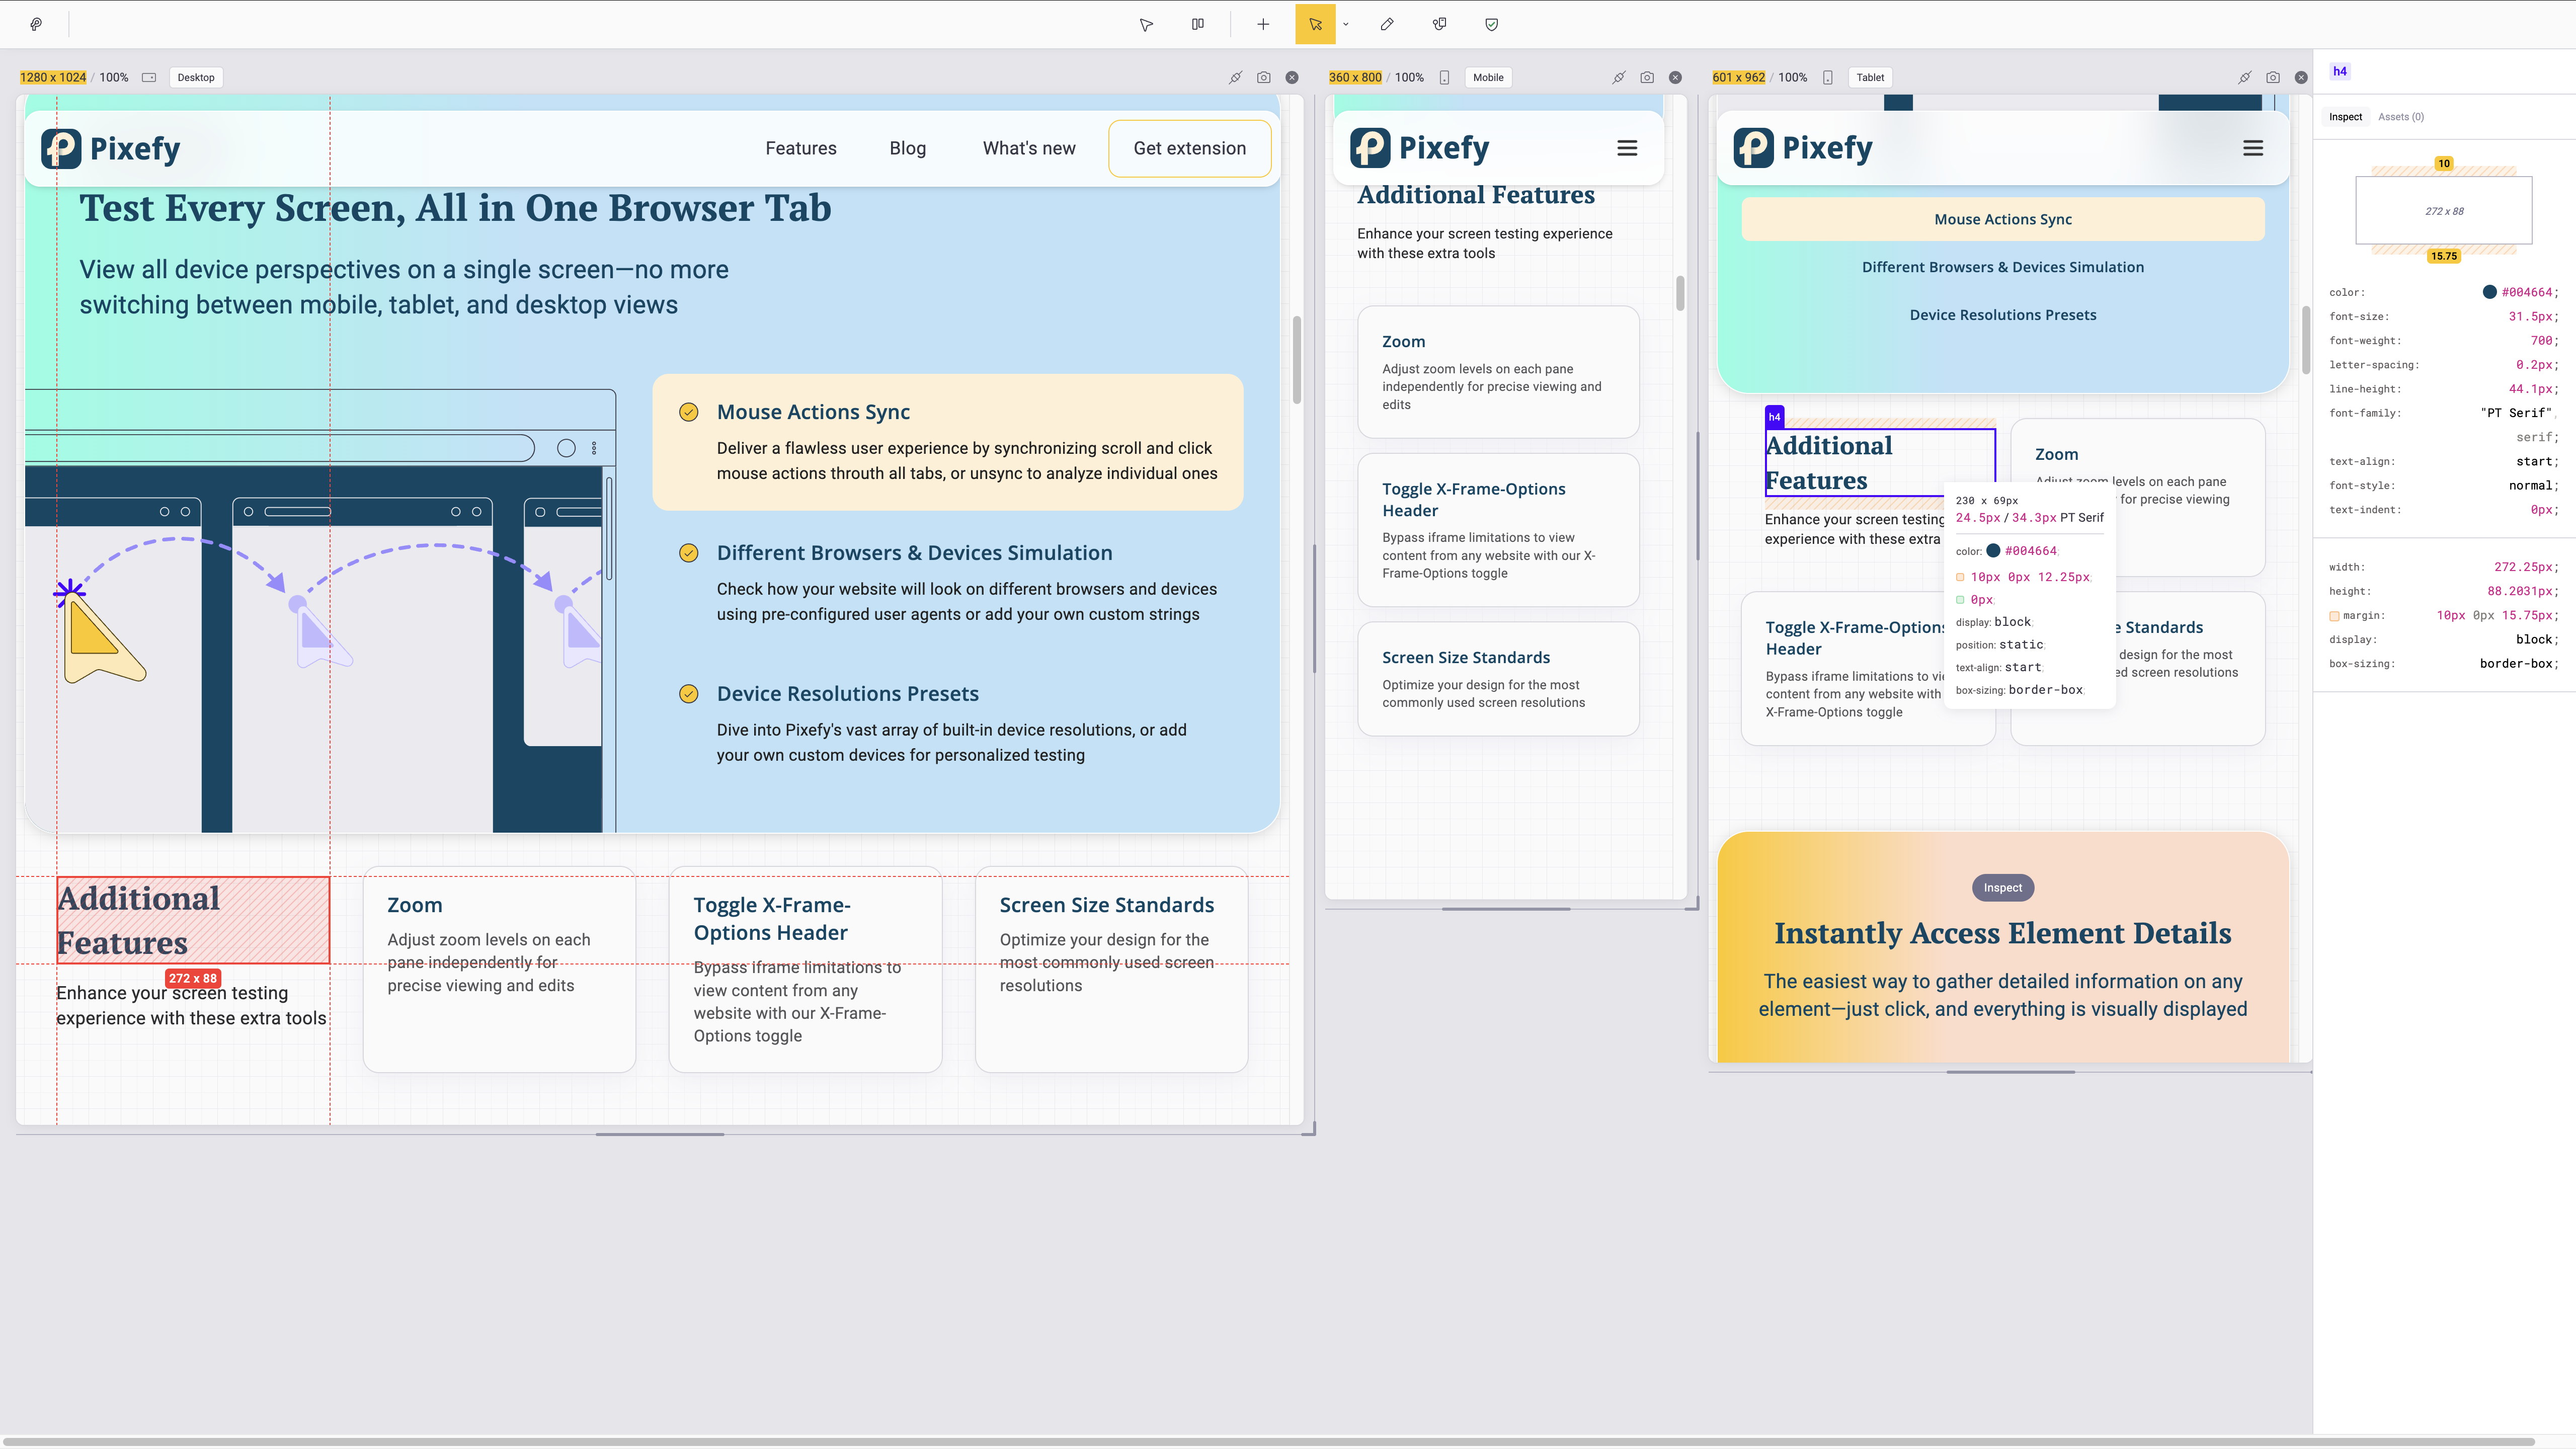Open the Desktop device preset selector
This screenshot has width=2576, height=1449.
point(196,77)
